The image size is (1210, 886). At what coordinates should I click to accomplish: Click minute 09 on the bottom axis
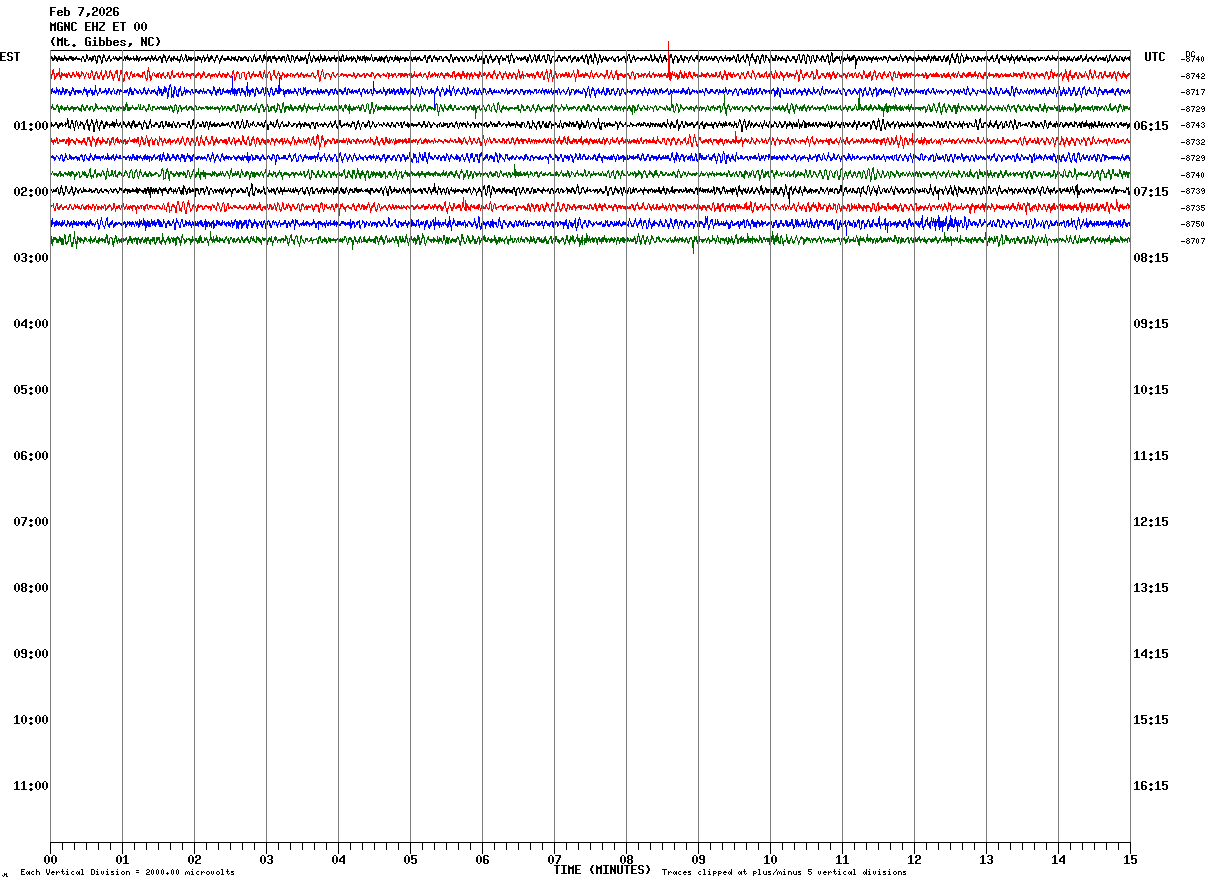pos(698,860)
